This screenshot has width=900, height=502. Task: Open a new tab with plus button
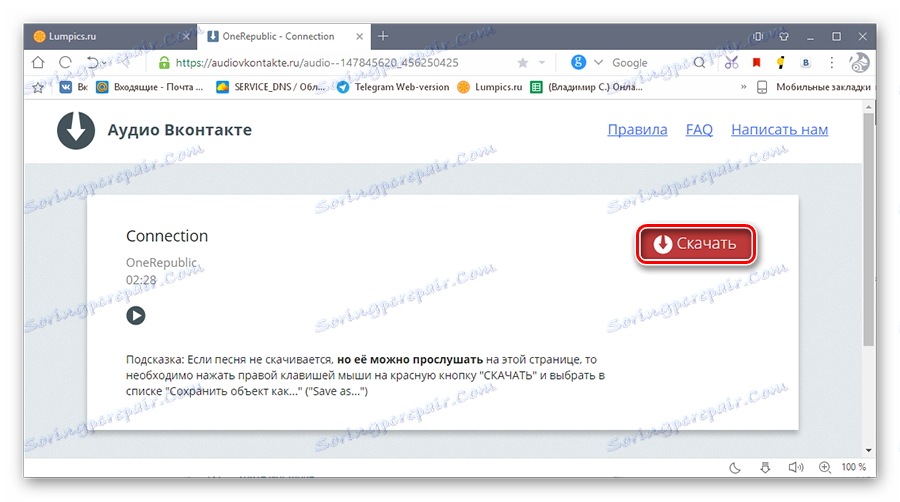click(383, 36)
